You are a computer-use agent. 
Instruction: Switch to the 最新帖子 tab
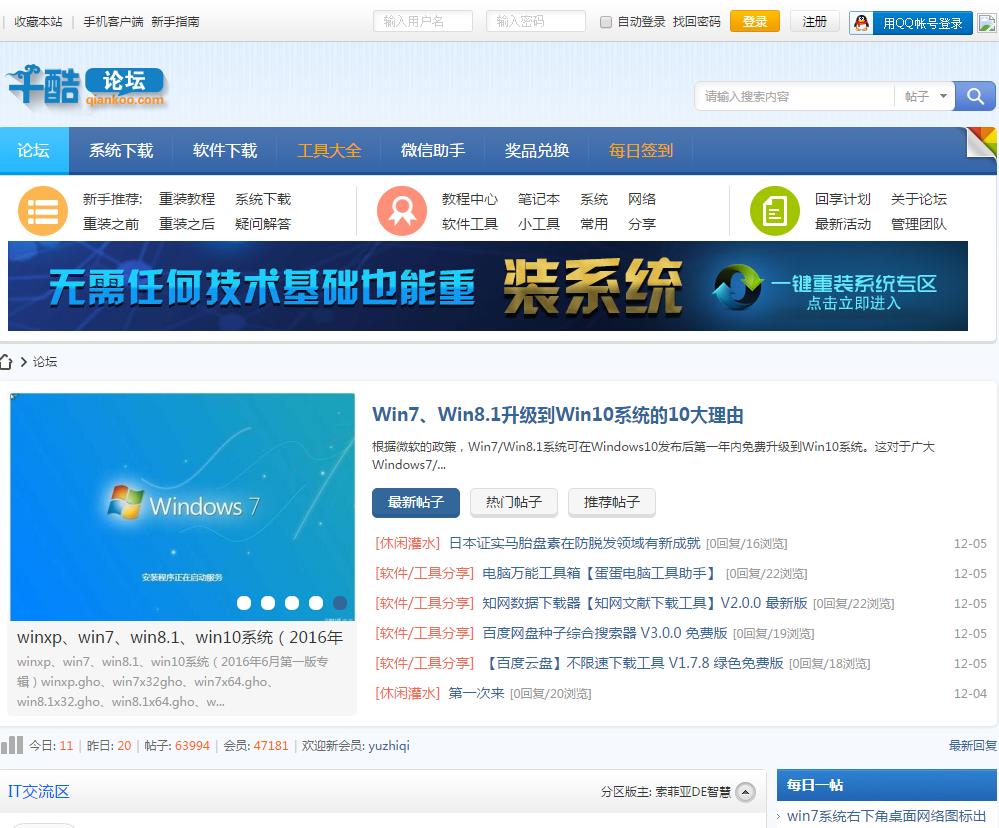pos(415,503)
